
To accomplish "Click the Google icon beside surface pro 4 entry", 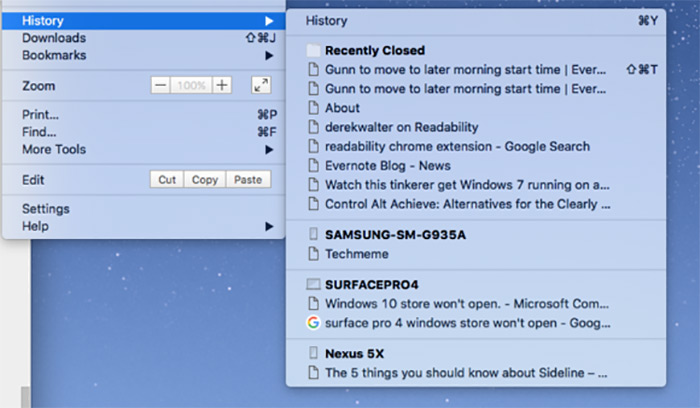I will (x=313, y=323).
